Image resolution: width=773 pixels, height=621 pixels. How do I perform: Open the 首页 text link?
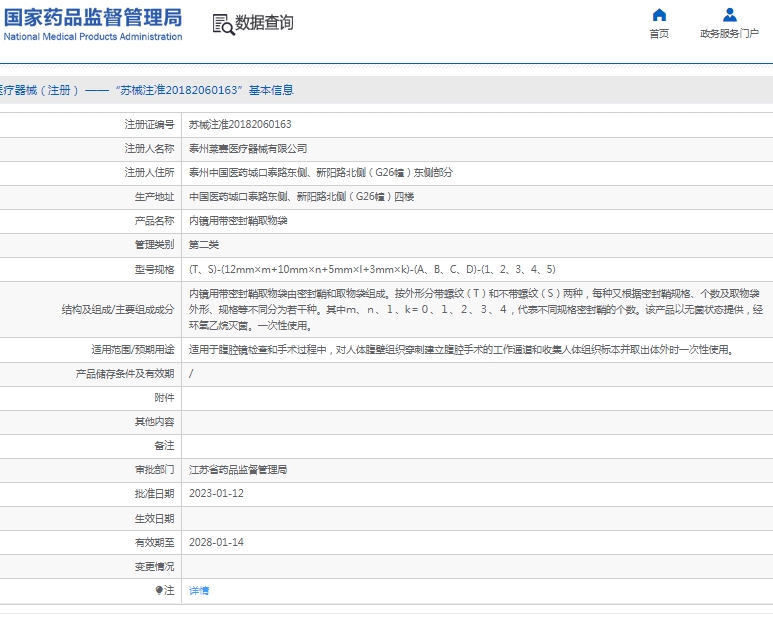coord(659,34)
